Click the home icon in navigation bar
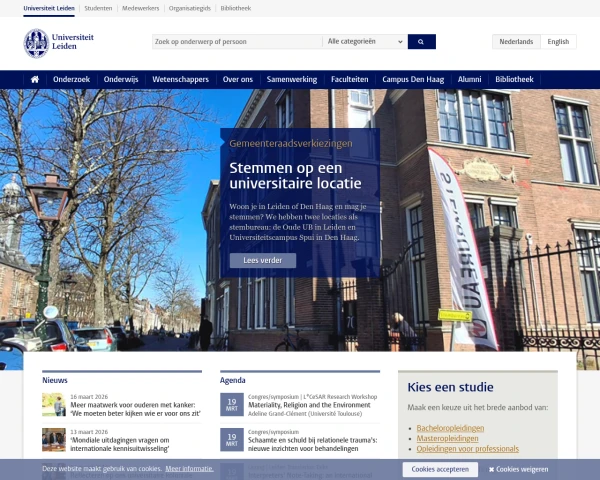The image size is (600, 480). [x=35, y=79]
